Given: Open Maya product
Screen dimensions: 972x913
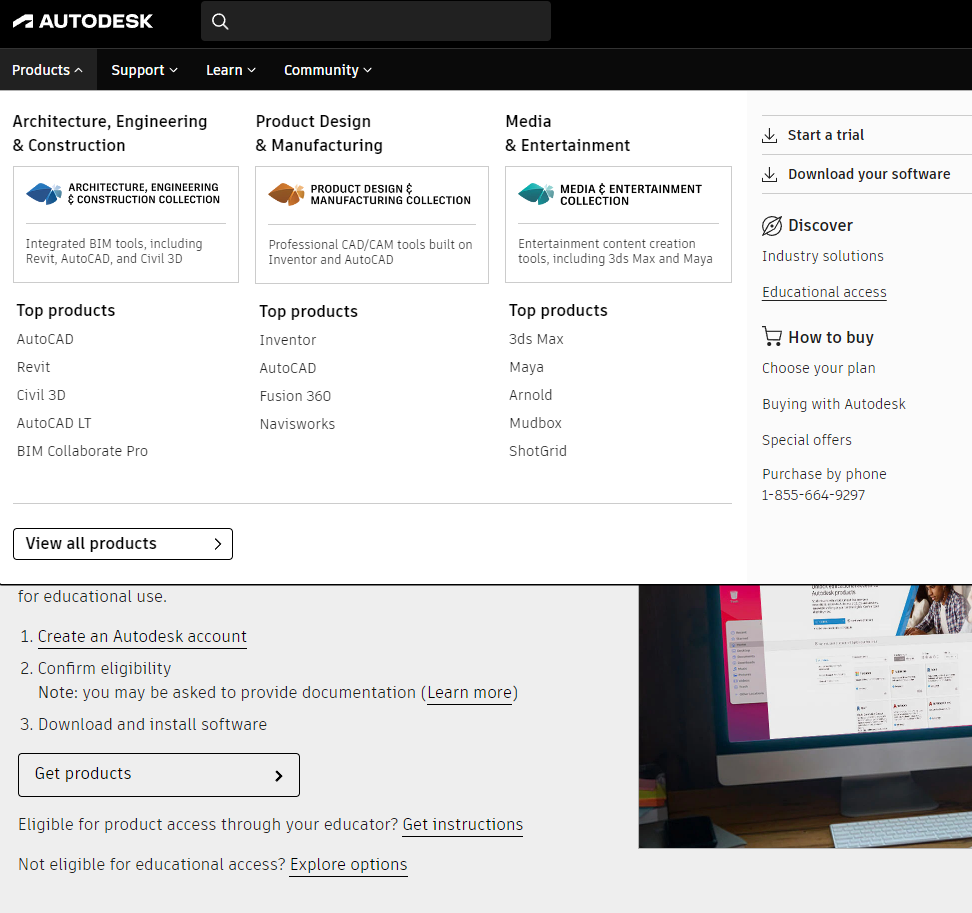Looking at the screenshot, I should 526,367.
